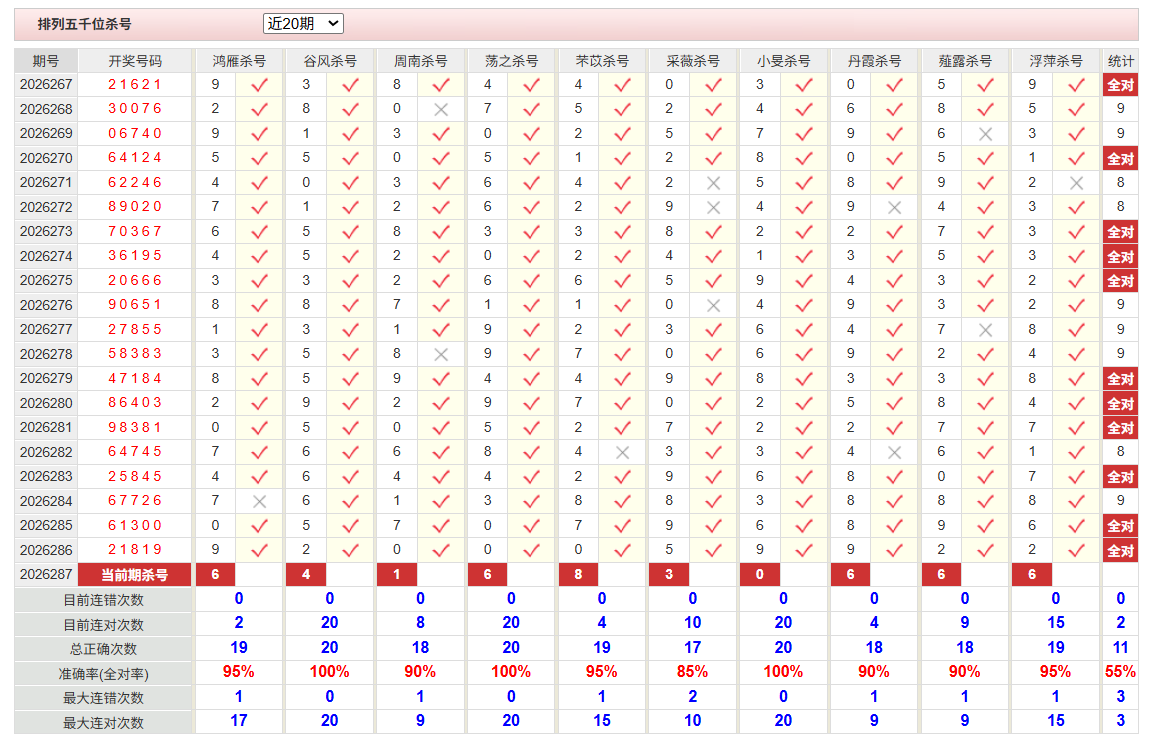
Task: Click the red 当前期杀号 label
Action: pos(135,575)
